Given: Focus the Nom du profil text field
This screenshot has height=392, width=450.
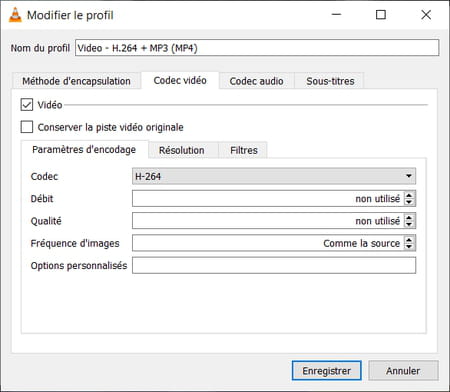Looking at the screenshot, I should point(257,48).
